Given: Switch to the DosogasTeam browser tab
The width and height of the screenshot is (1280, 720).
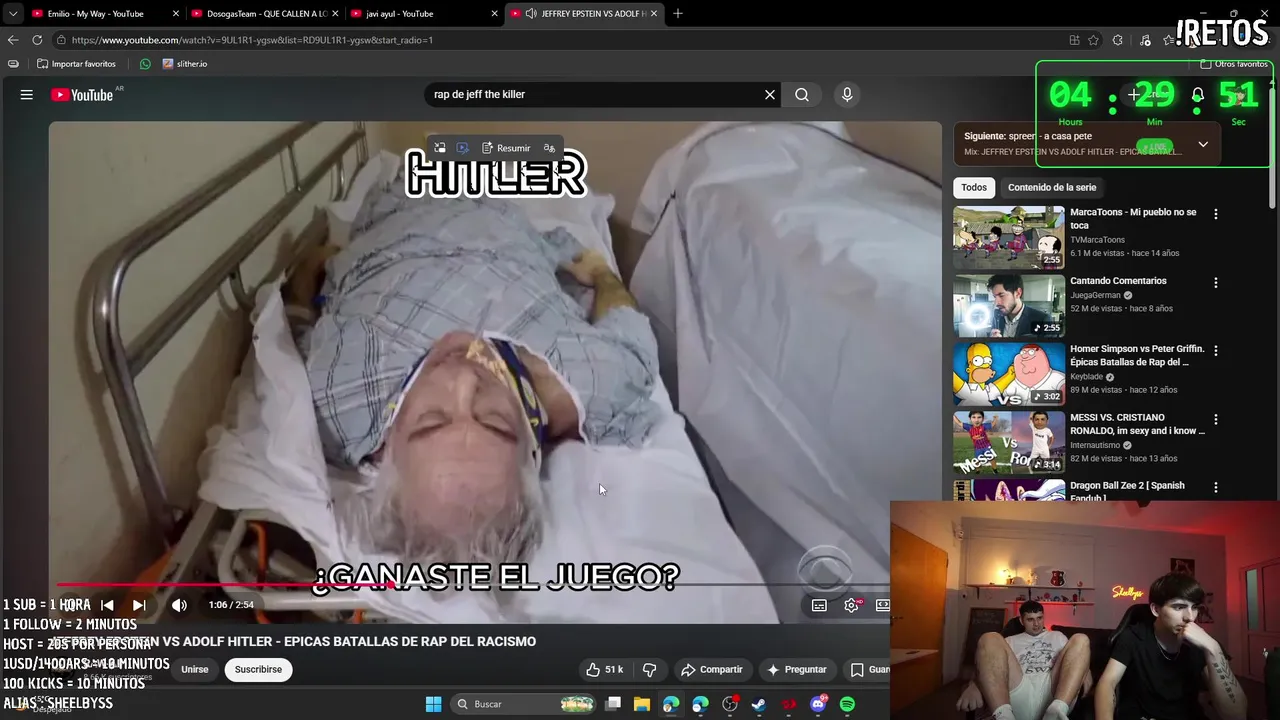Looking at the screenshot, I should coord(267,14).
